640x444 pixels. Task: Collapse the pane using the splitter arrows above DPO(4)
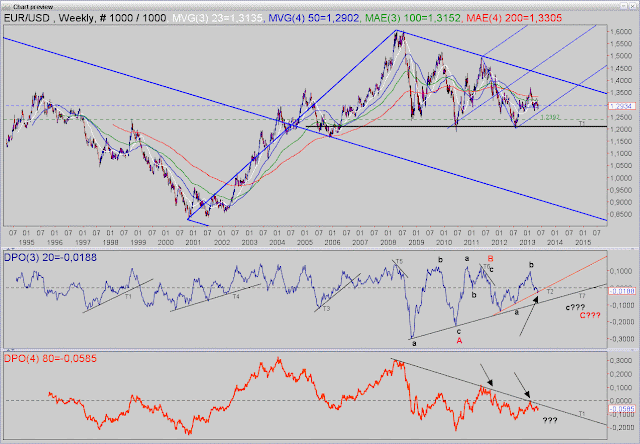[10, 350]
